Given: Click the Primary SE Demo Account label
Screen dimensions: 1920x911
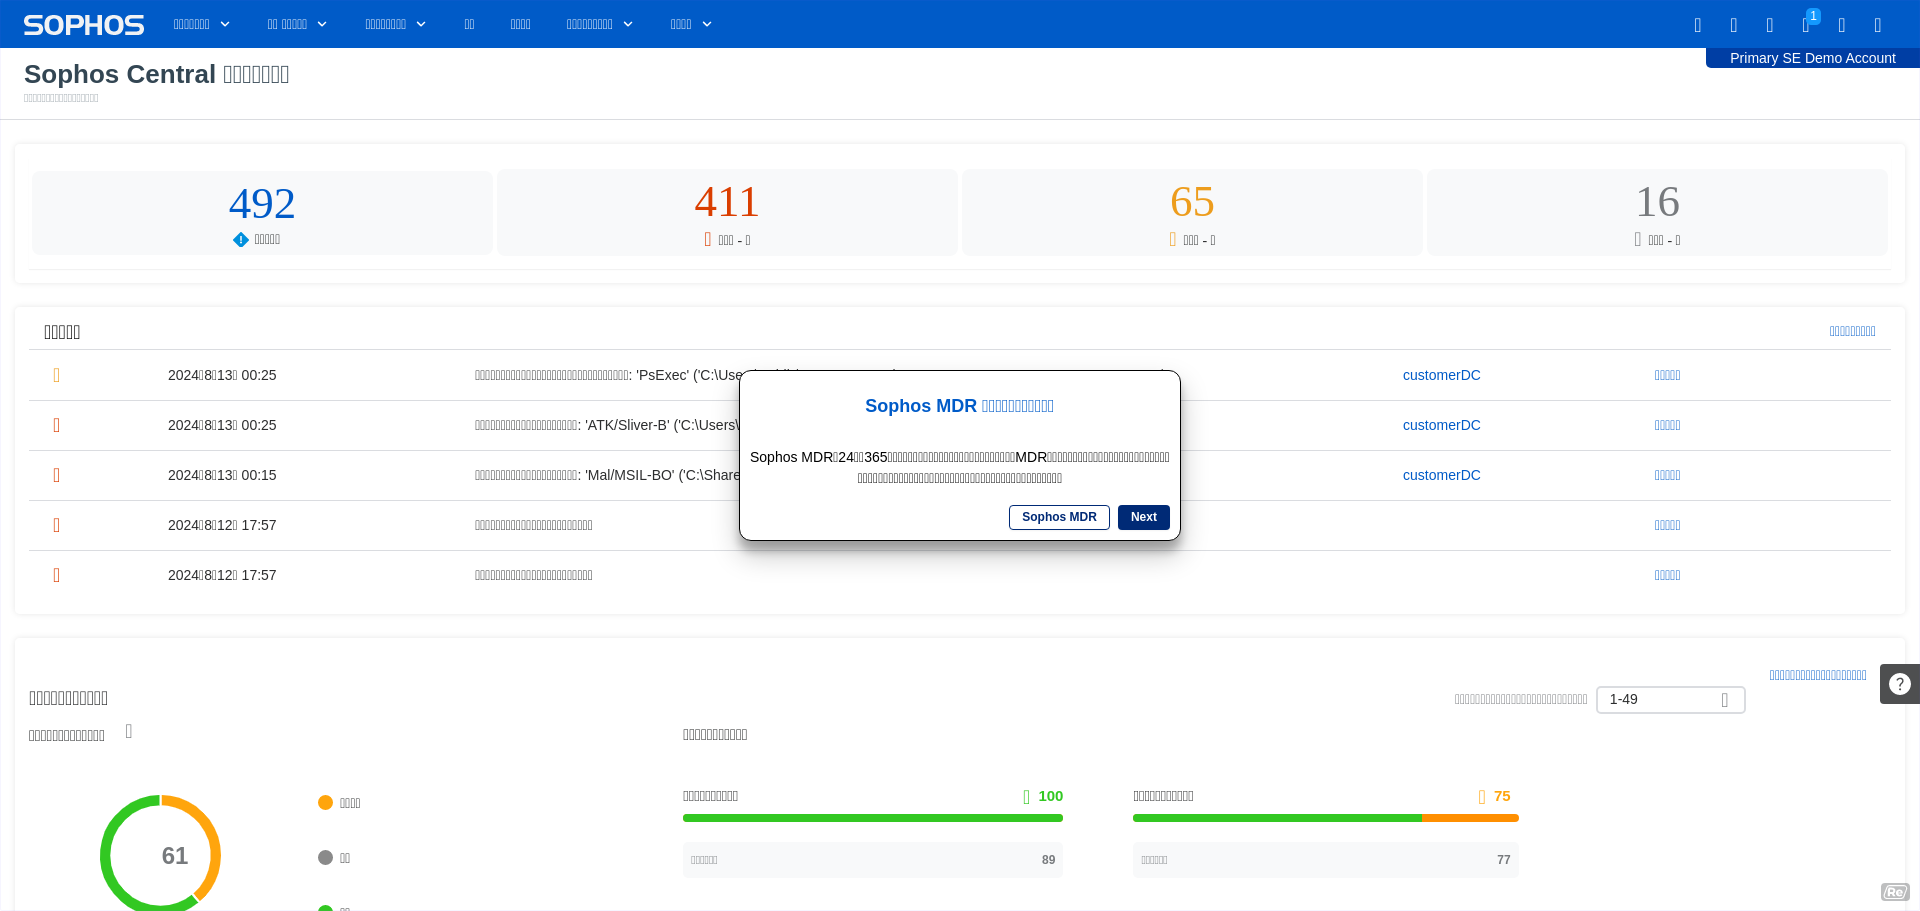Looking at the screenshot, I should click(x=1812, y=58).
